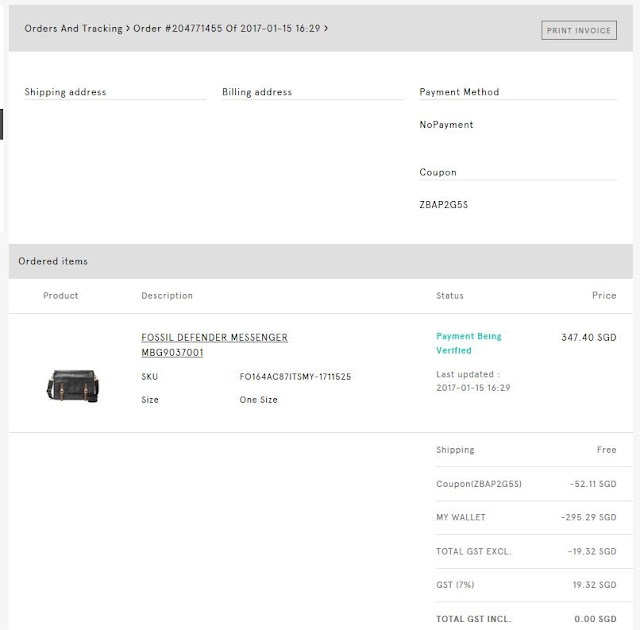This screenshot has width=640, height=630.
Task: Click MY WALLET row label
Action: point(461,517)
